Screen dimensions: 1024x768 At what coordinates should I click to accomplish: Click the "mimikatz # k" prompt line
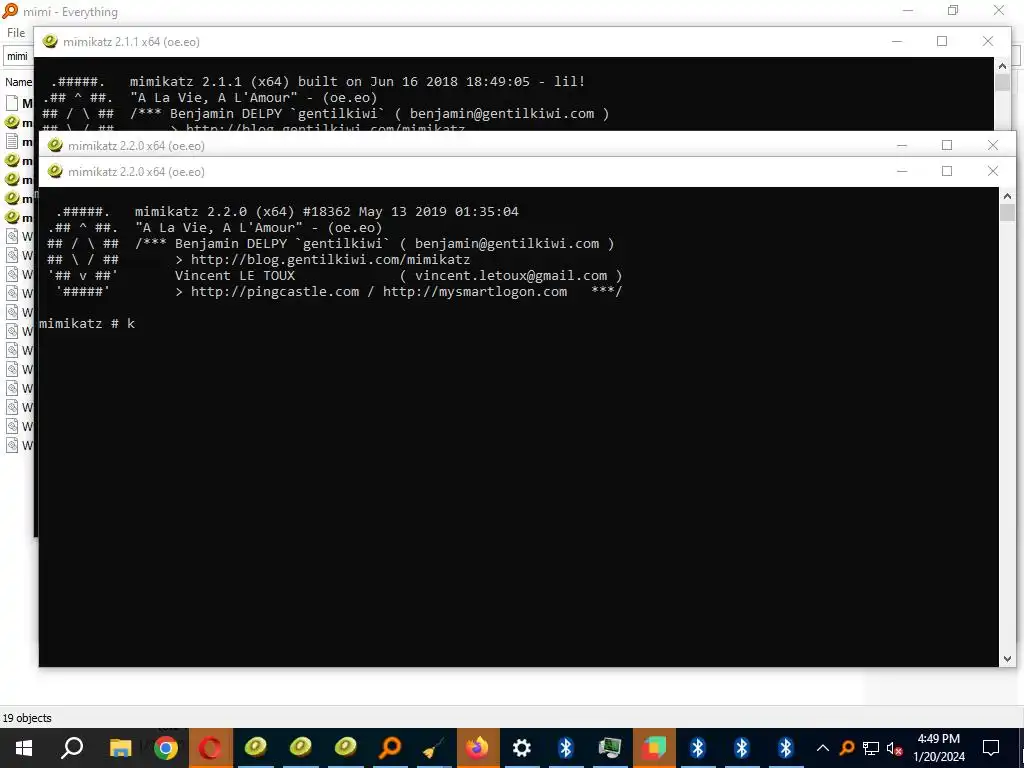point(87,323)
